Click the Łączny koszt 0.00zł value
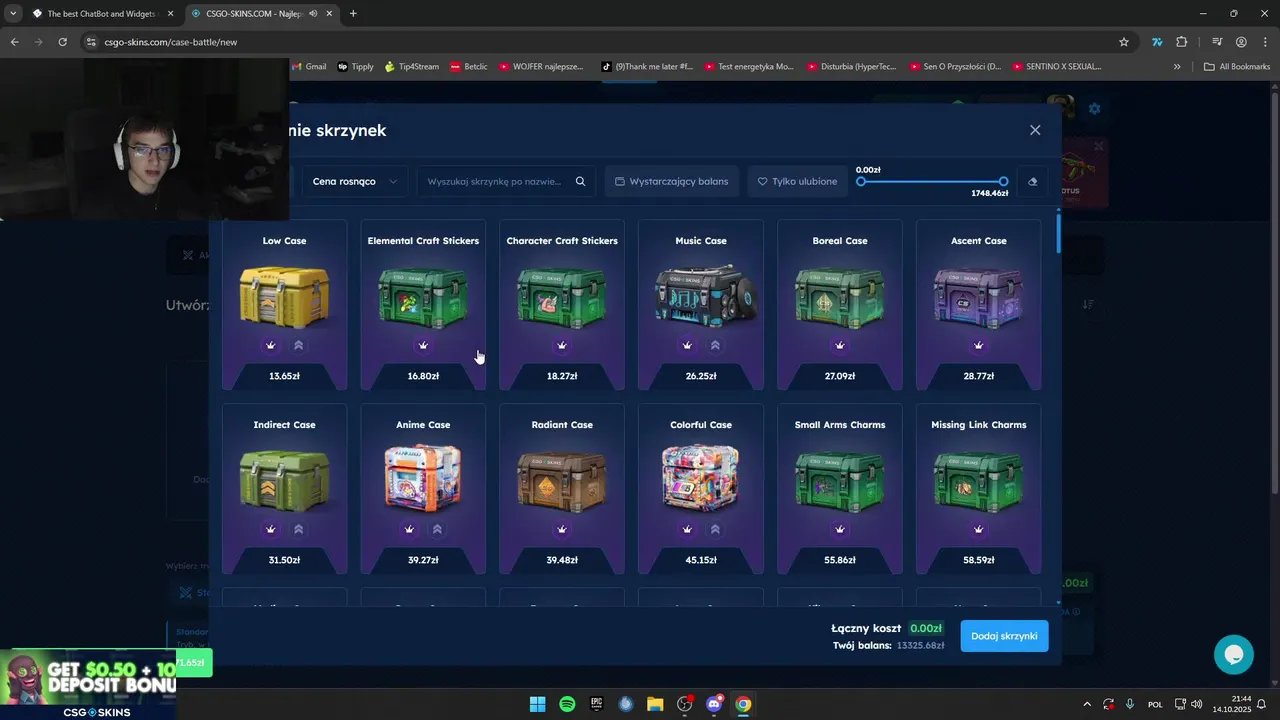The height and width of the screenshot is (720, 1280). point(926,628)
